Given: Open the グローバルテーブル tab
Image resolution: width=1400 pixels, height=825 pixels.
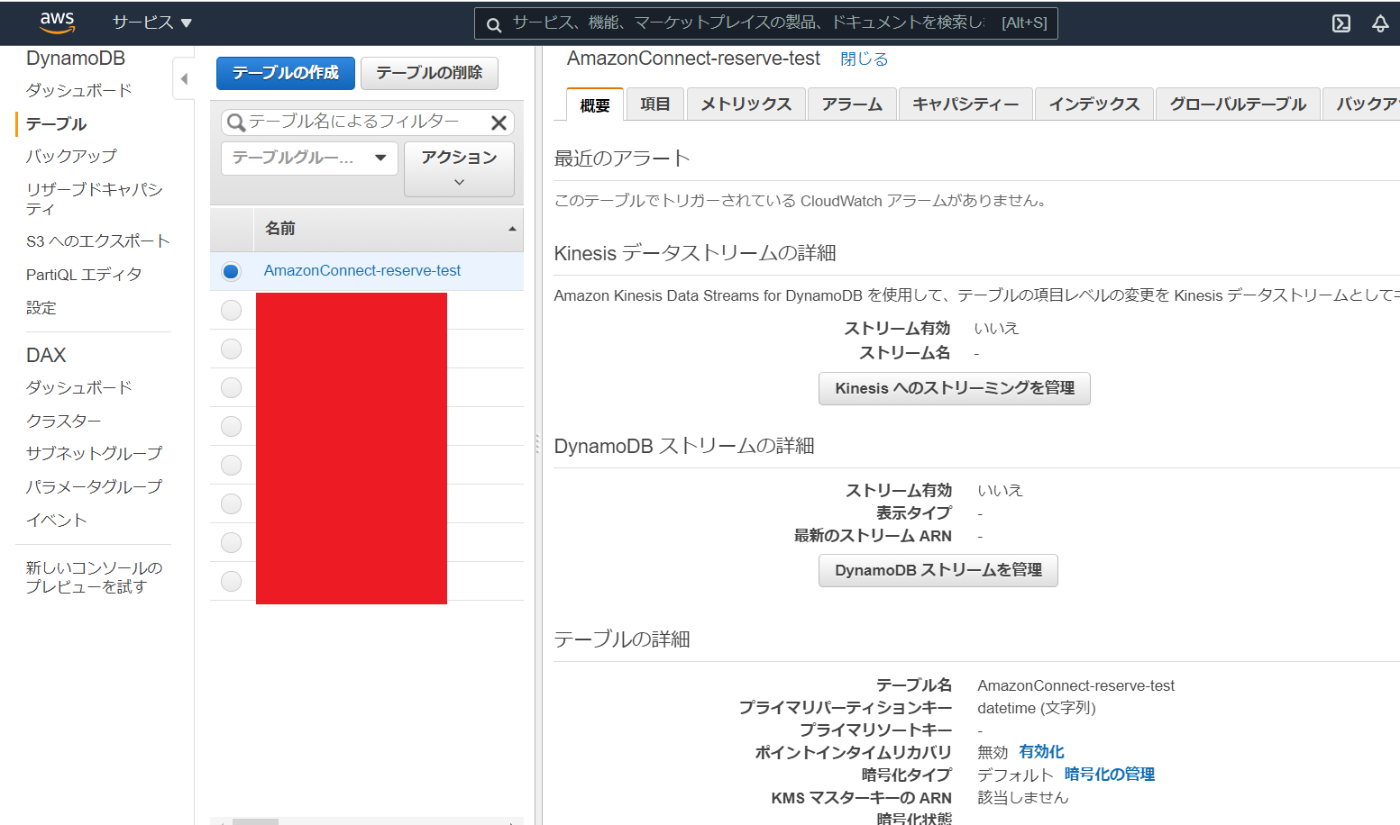Looking at the screenshot, I should tap(1238, 104).
